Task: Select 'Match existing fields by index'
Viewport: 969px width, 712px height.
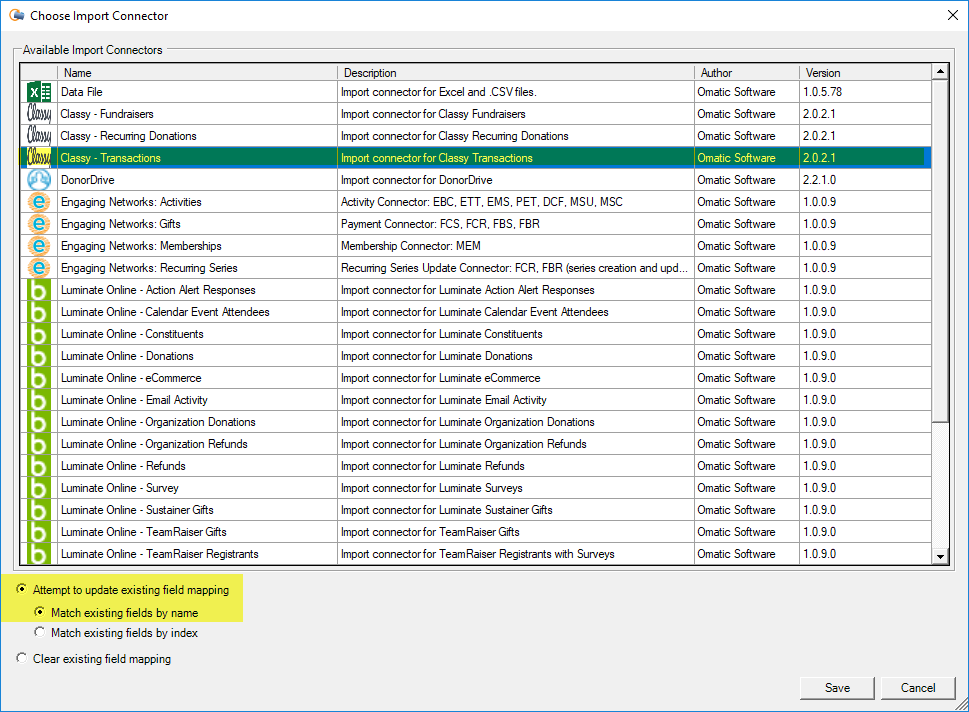Action: click(x=39, y=632)
